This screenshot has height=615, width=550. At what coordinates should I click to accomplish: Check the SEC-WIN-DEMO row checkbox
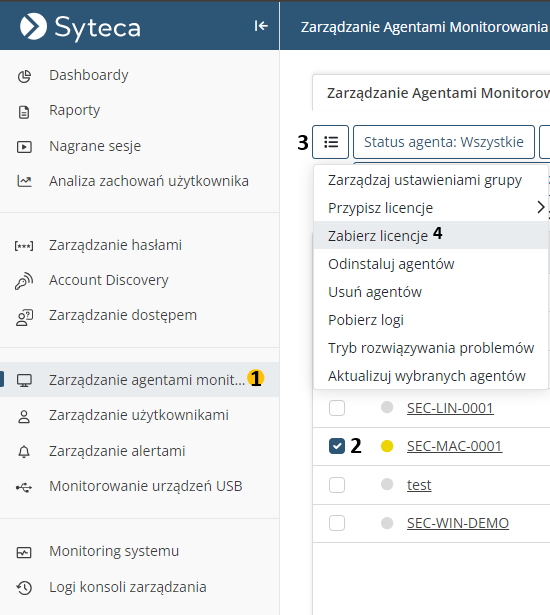click(337, 523)
